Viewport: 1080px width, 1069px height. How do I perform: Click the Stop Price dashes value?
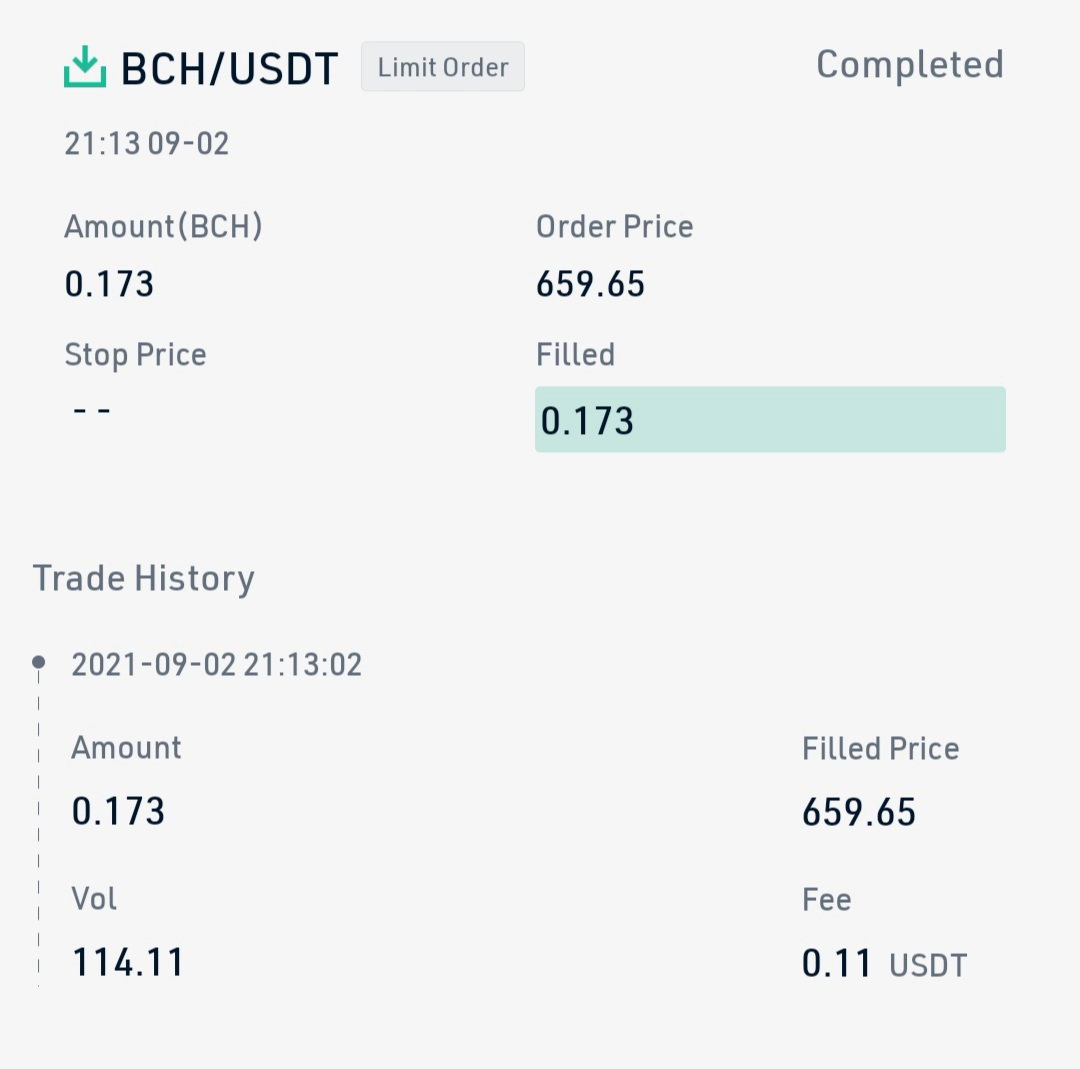(92, 411)
